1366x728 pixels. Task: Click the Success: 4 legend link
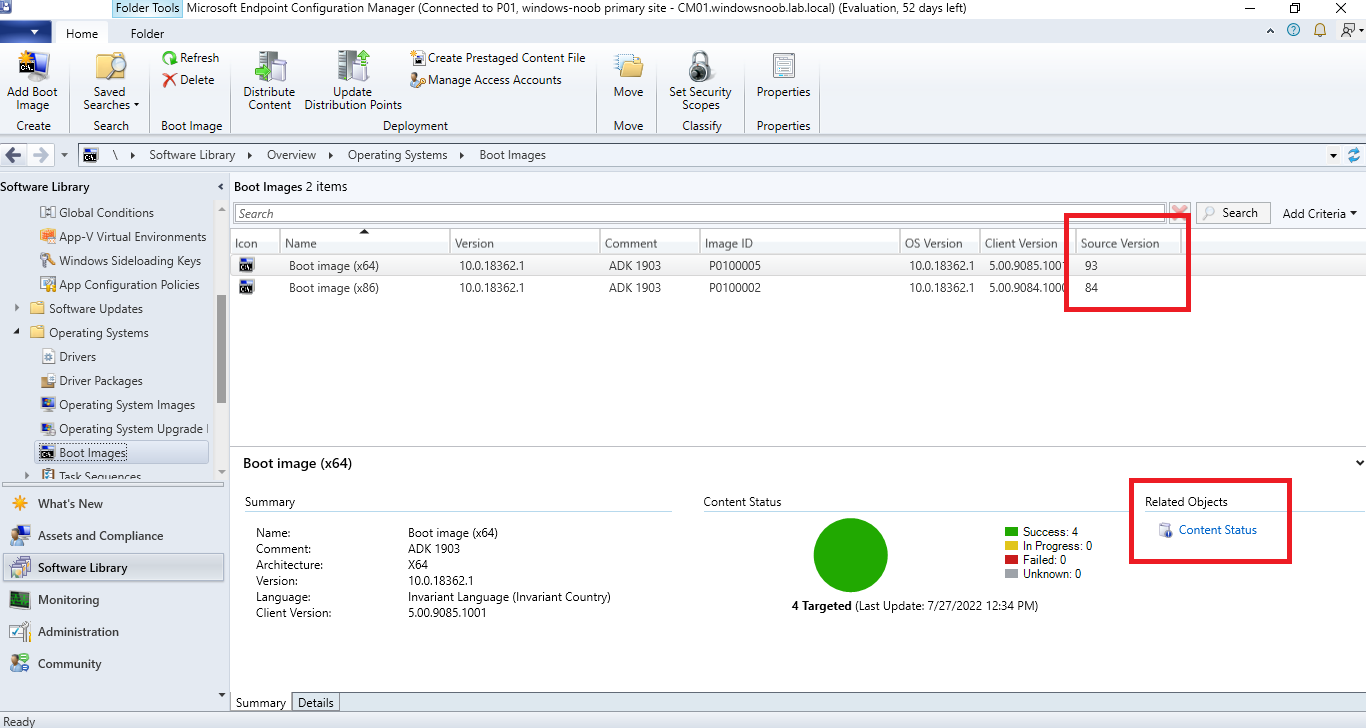pos(1050,532)
